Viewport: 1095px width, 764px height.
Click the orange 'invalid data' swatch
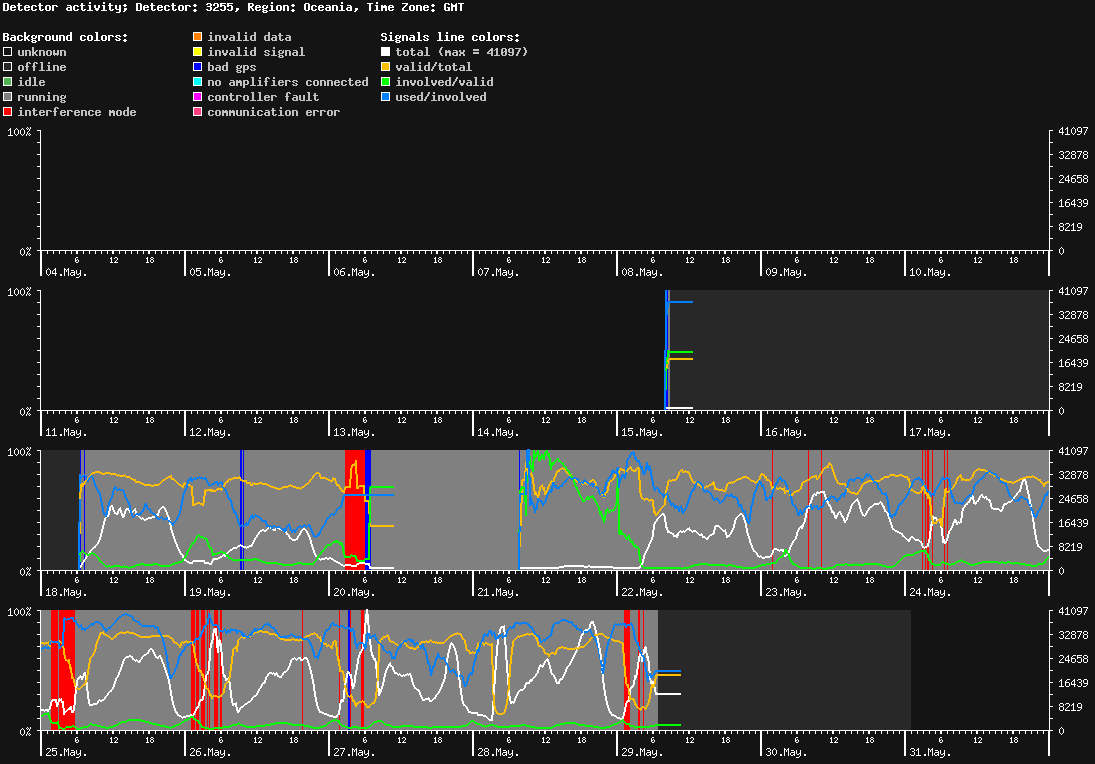198,36
